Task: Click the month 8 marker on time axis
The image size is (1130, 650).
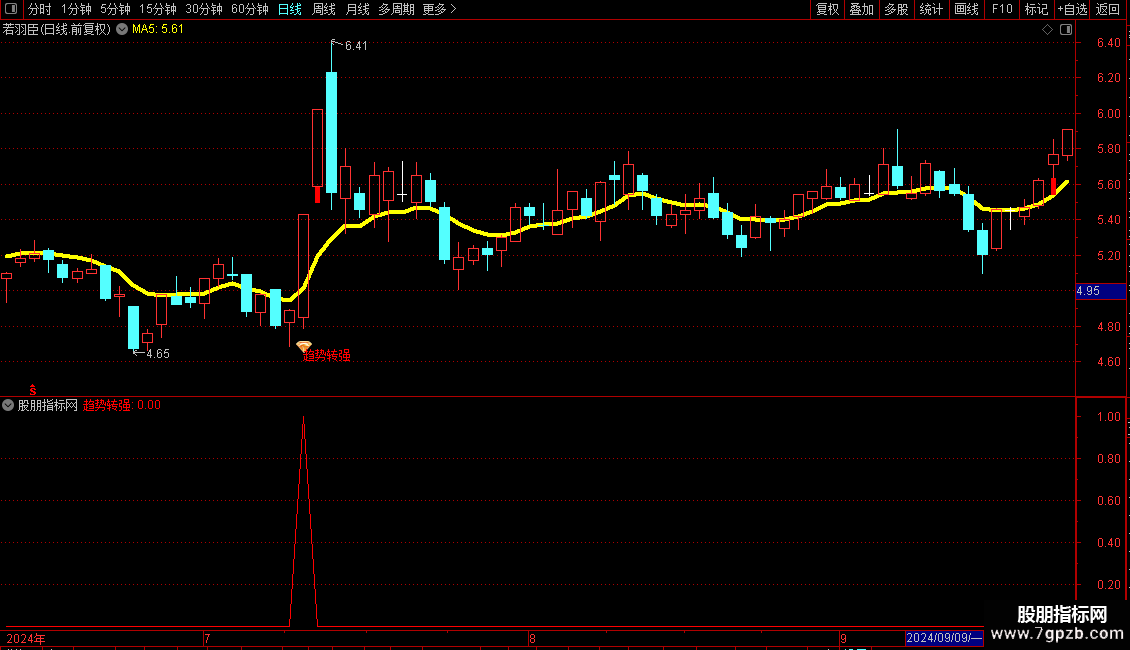Action: (x=532, y=638)
